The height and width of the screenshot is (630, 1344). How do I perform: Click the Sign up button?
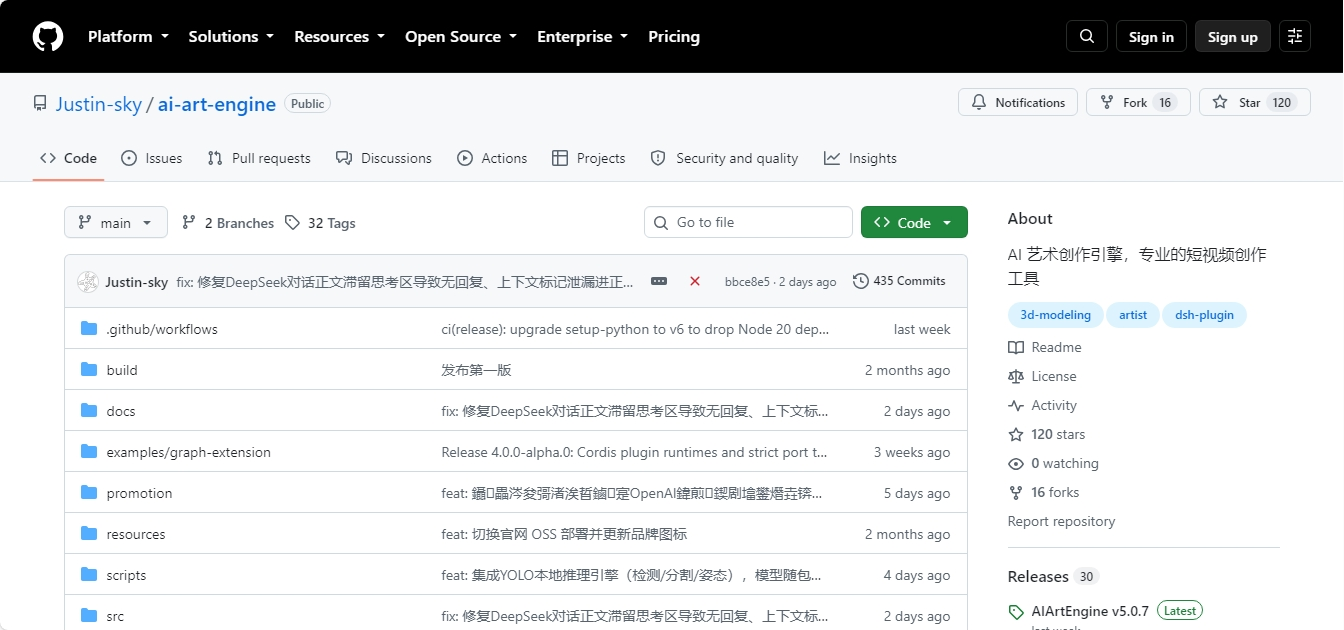(1233, 37)
